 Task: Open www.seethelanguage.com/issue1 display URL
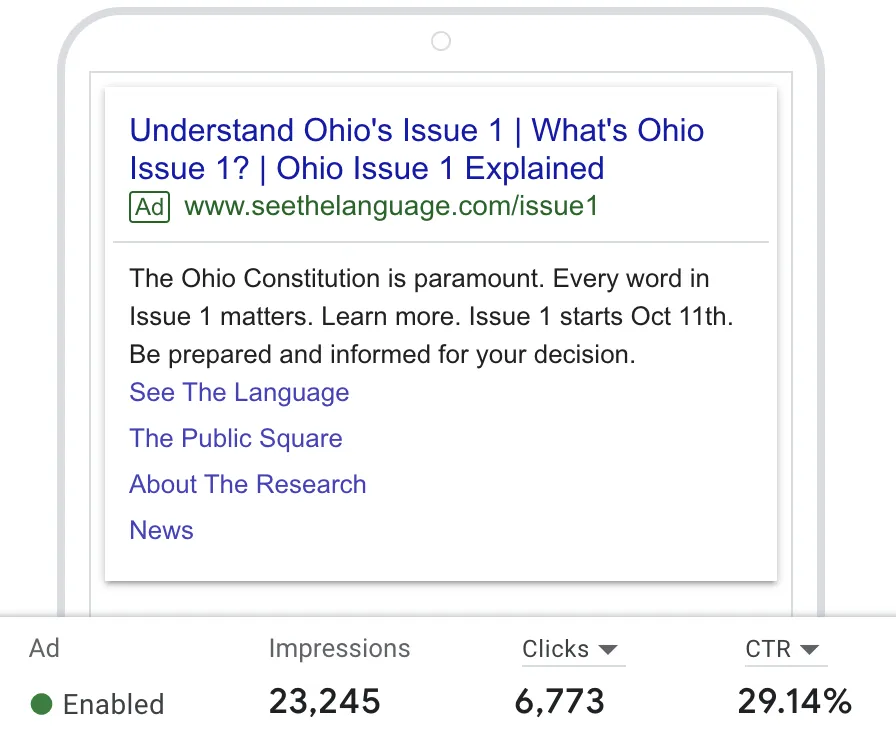tap(391, 206)
